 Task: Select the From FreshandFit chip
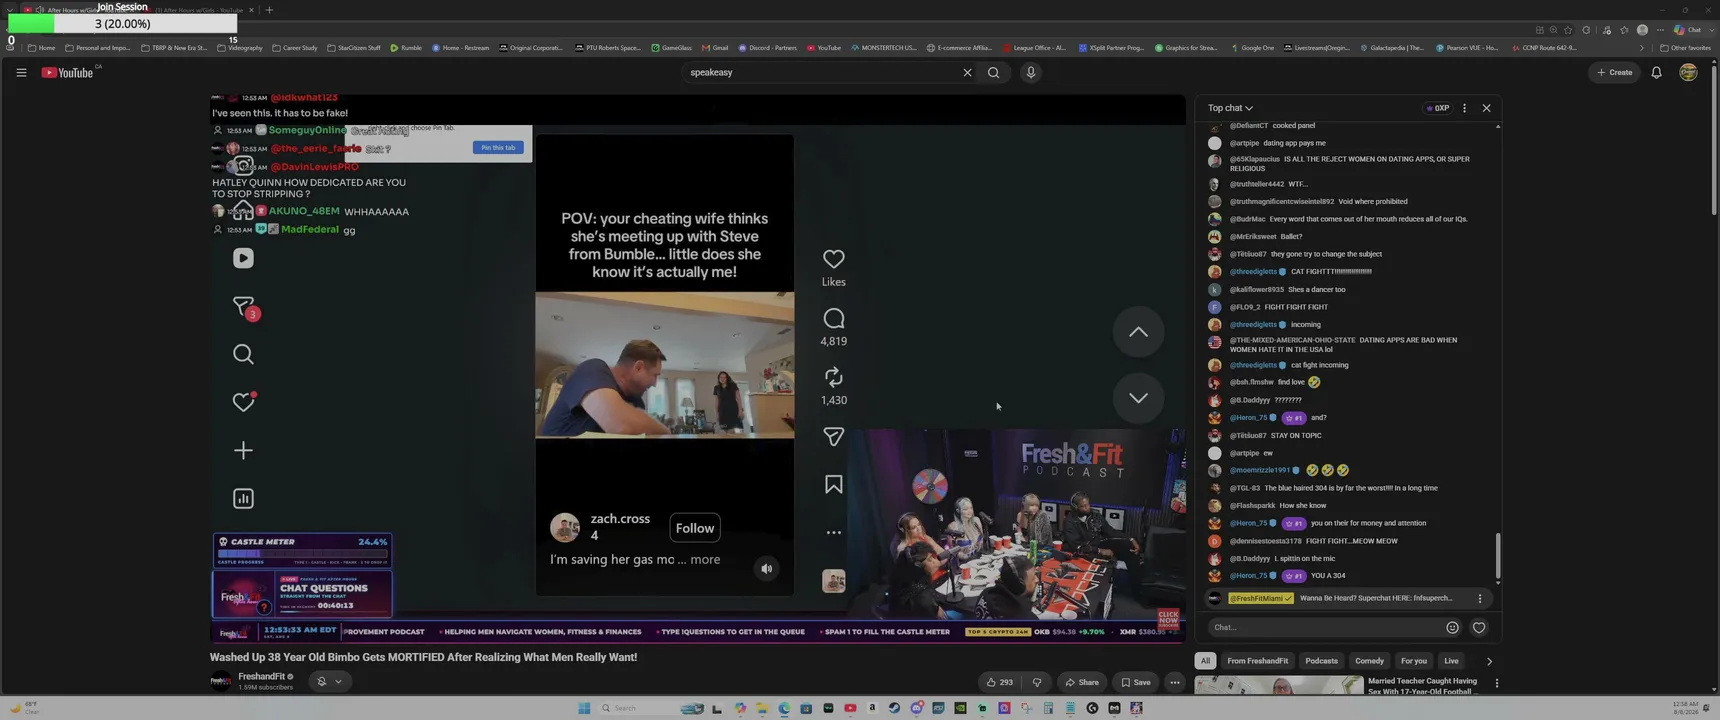[x=1258, y=661]
